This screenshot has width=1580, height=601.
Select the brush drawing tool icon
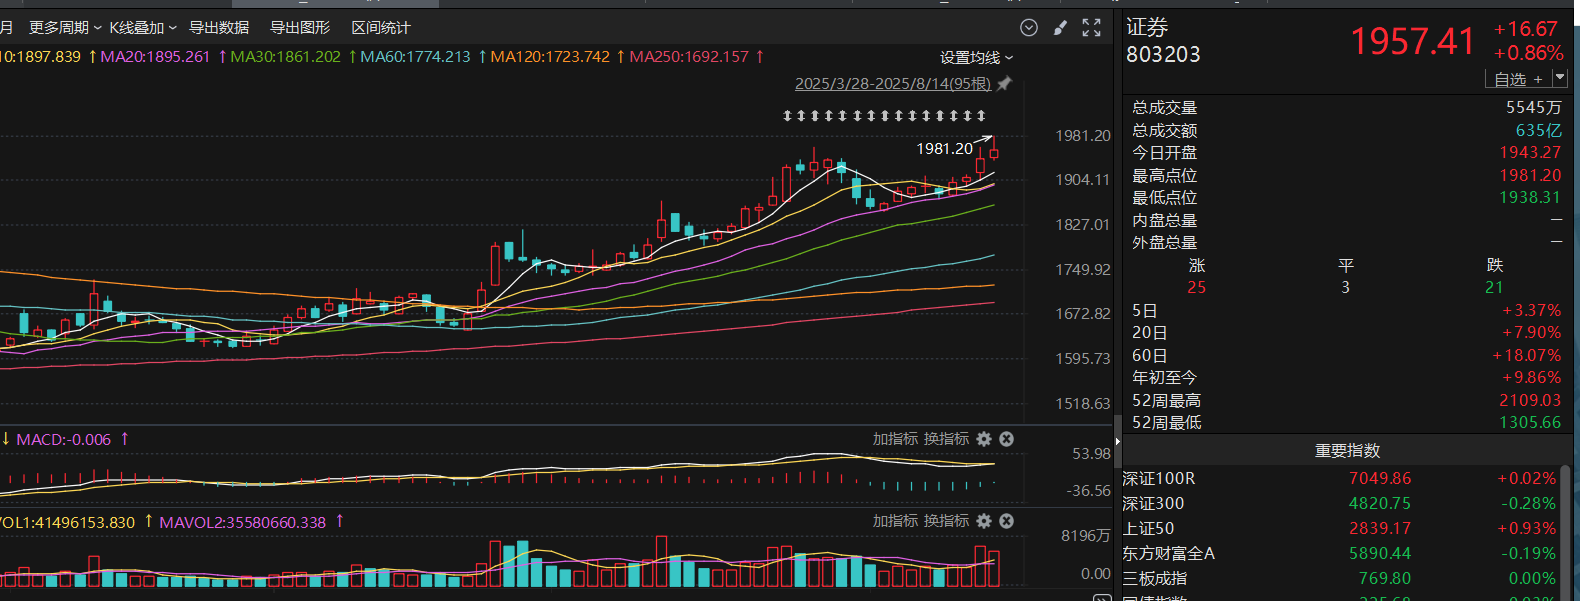coord(1060,28)
